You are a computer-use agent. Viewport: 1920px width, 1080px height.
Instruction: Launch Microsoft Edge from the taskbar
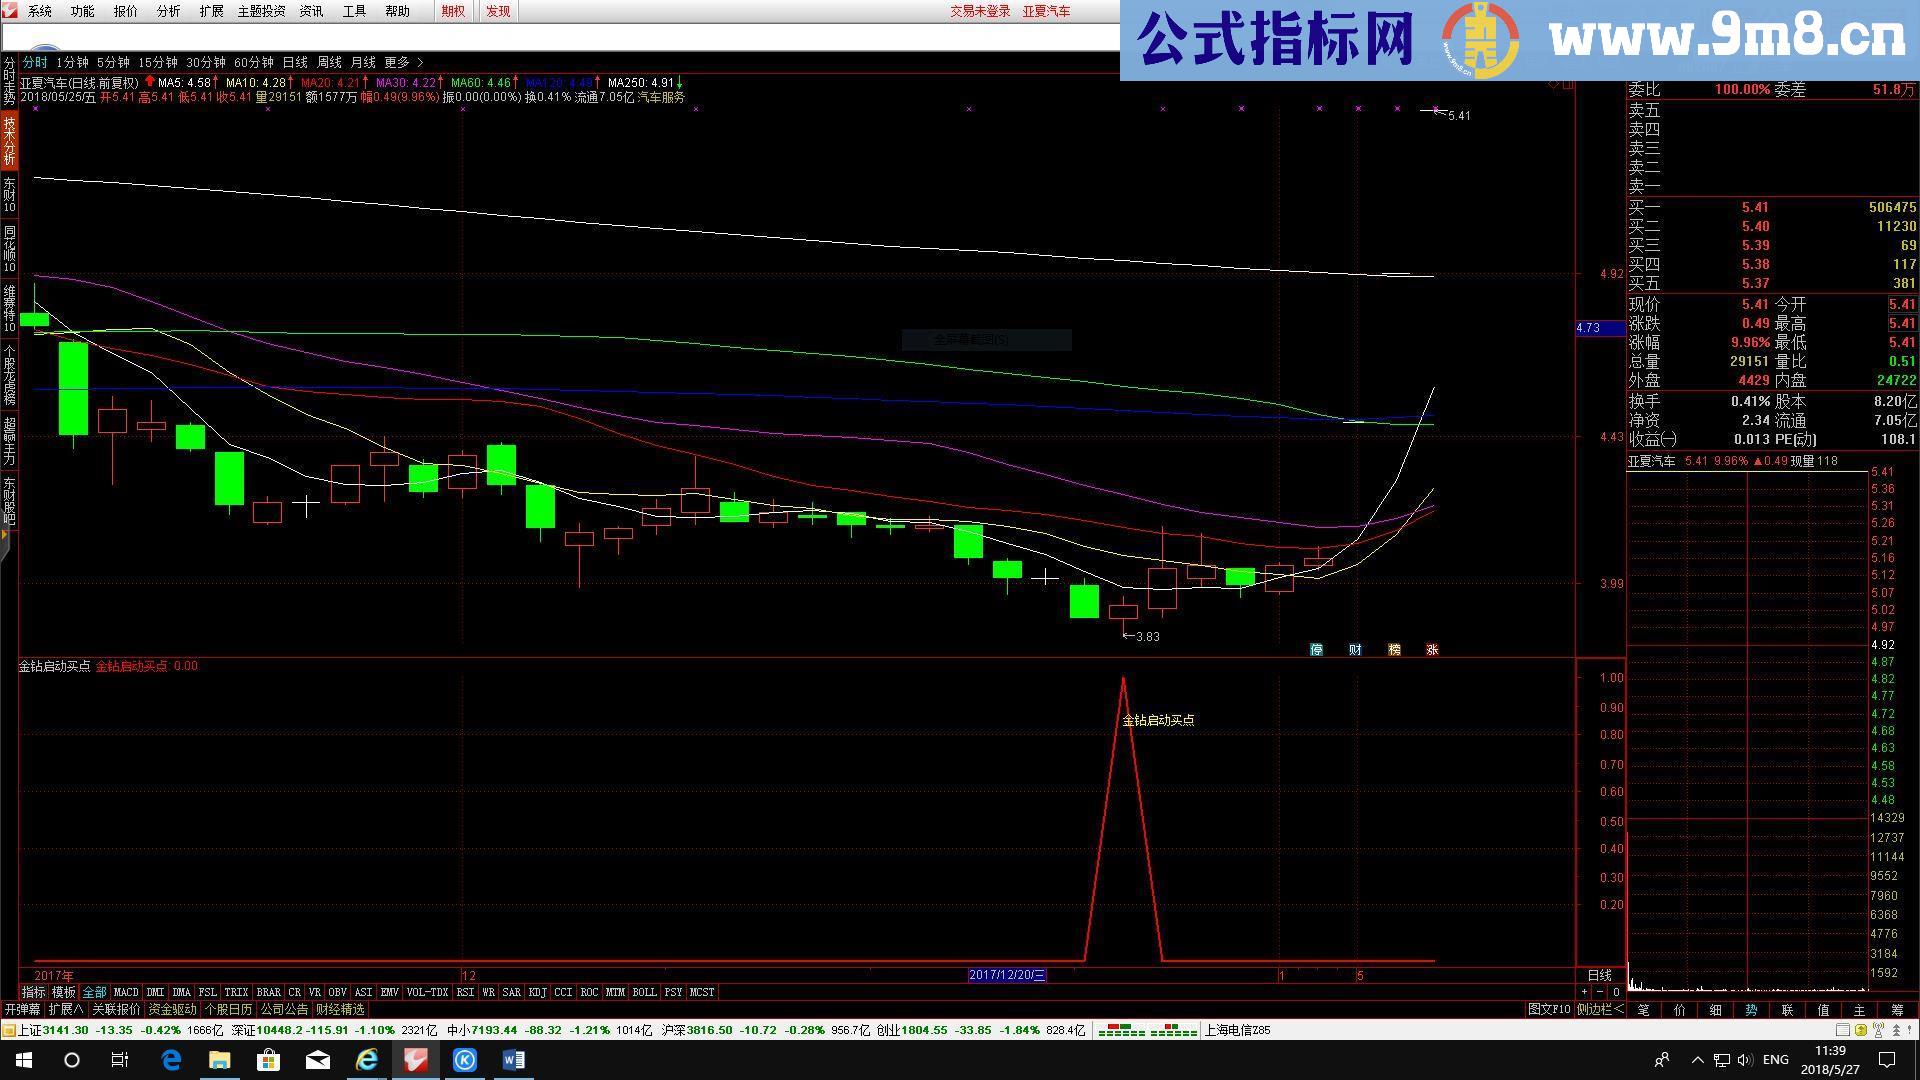170,1059
